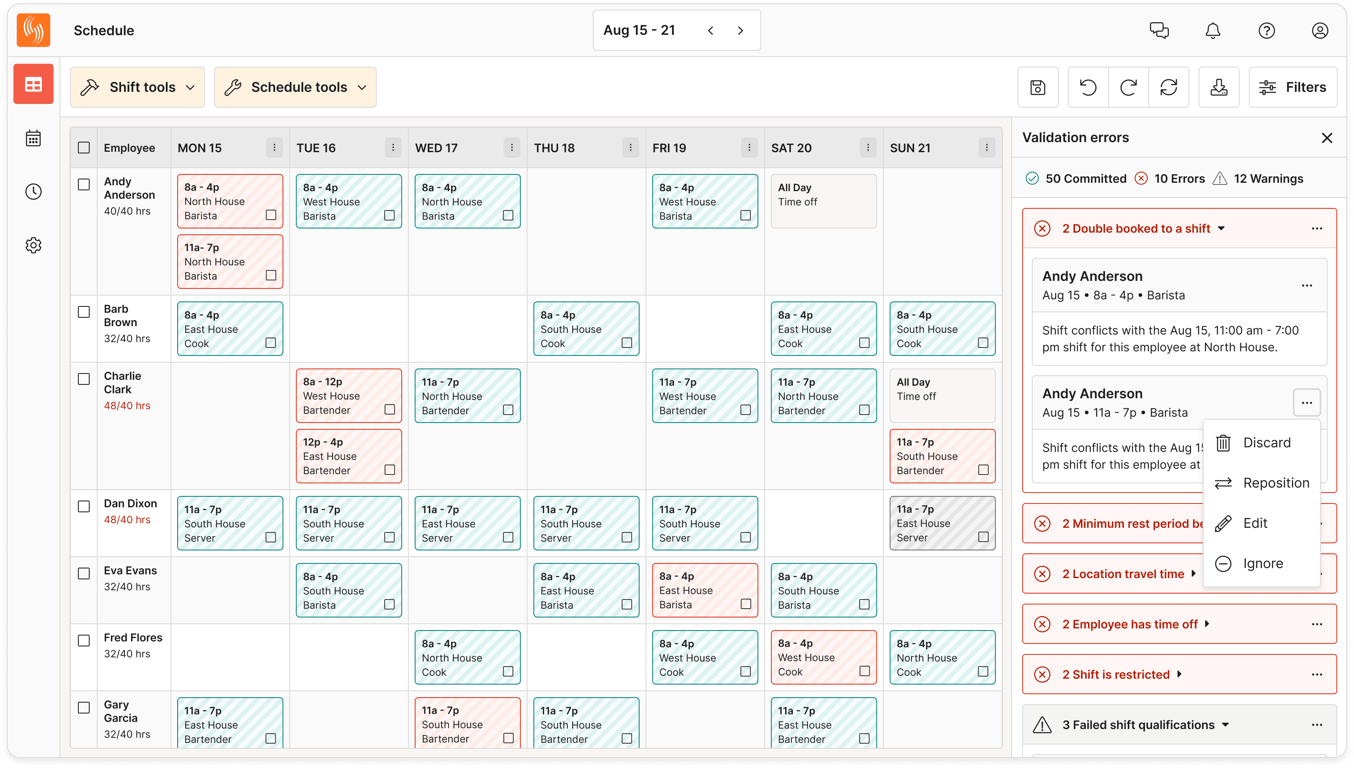Click the undo icon
1354x768 pixels.
coord(1088,88)
